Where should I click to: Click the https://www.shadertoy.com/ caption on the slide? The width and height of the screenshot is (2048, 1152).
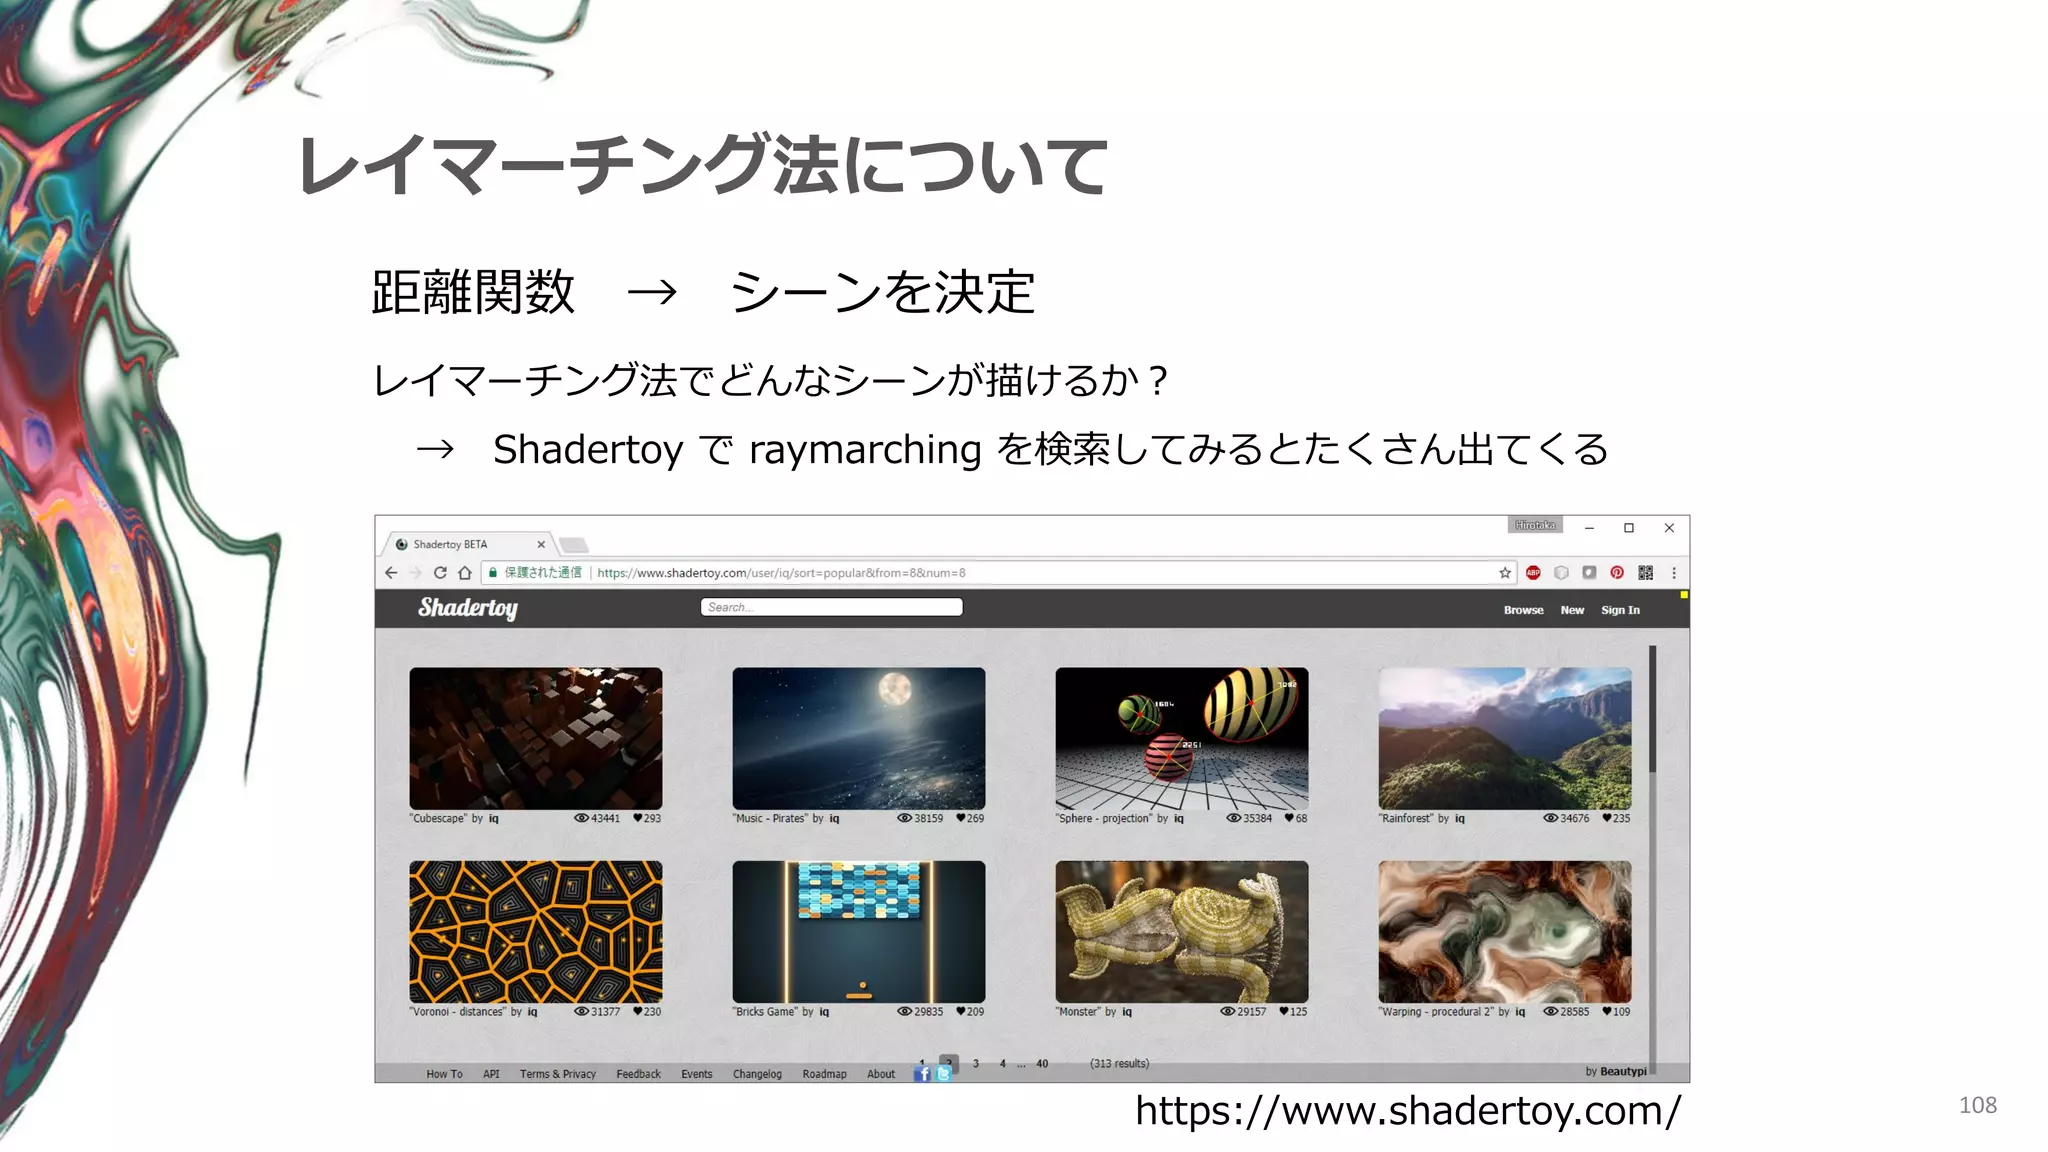(x=1408, y=1111)
